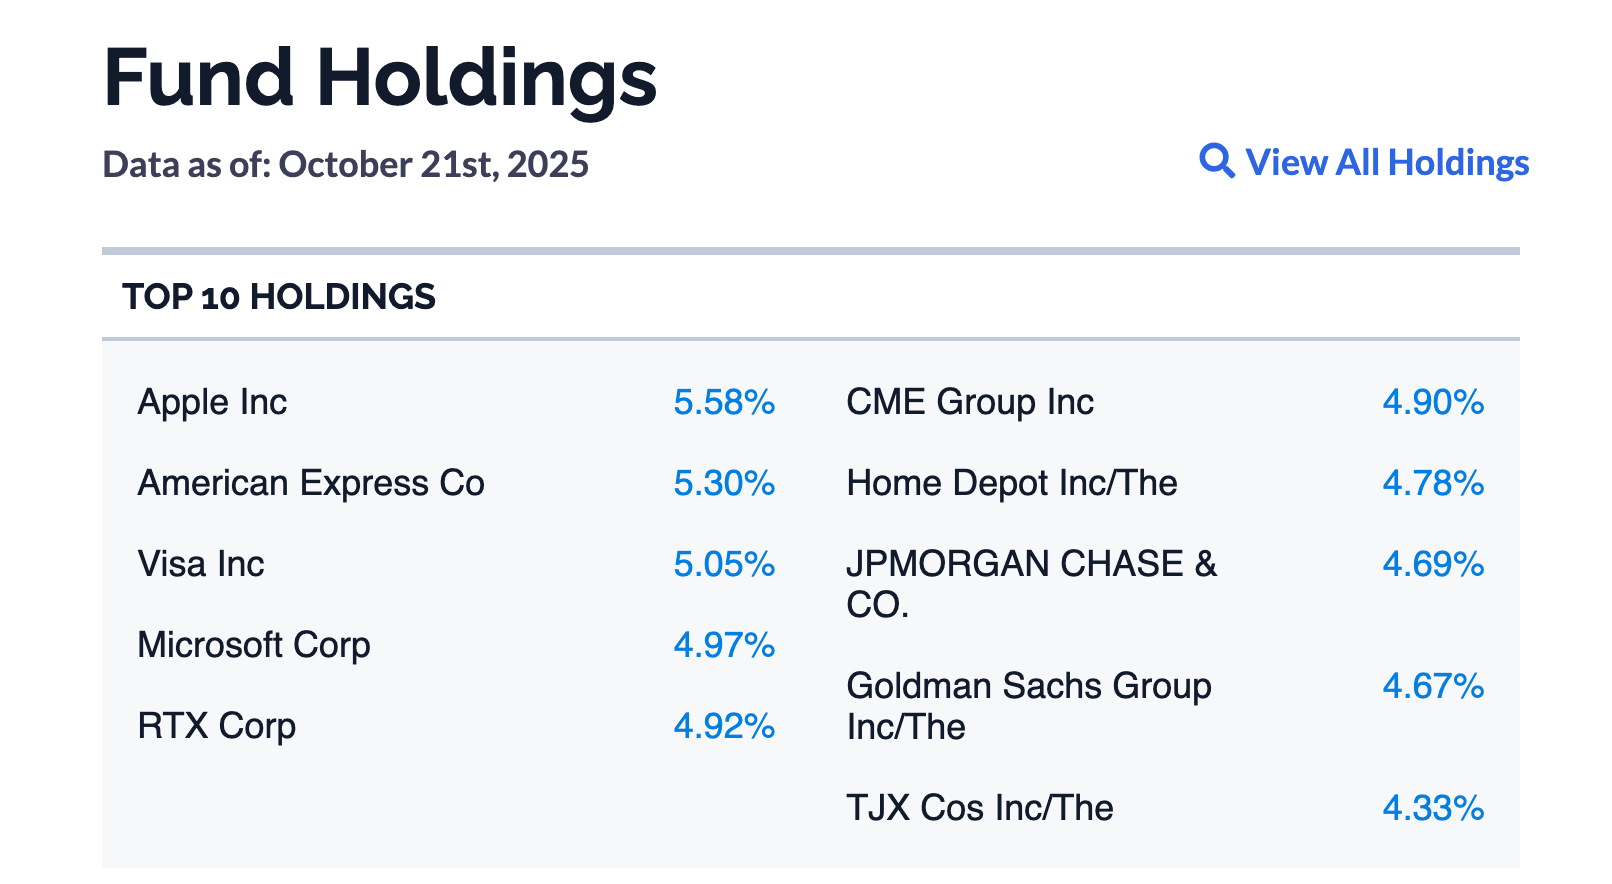Select the Visa Inc holding row
Screen dimensions: 1612x884
201,564
